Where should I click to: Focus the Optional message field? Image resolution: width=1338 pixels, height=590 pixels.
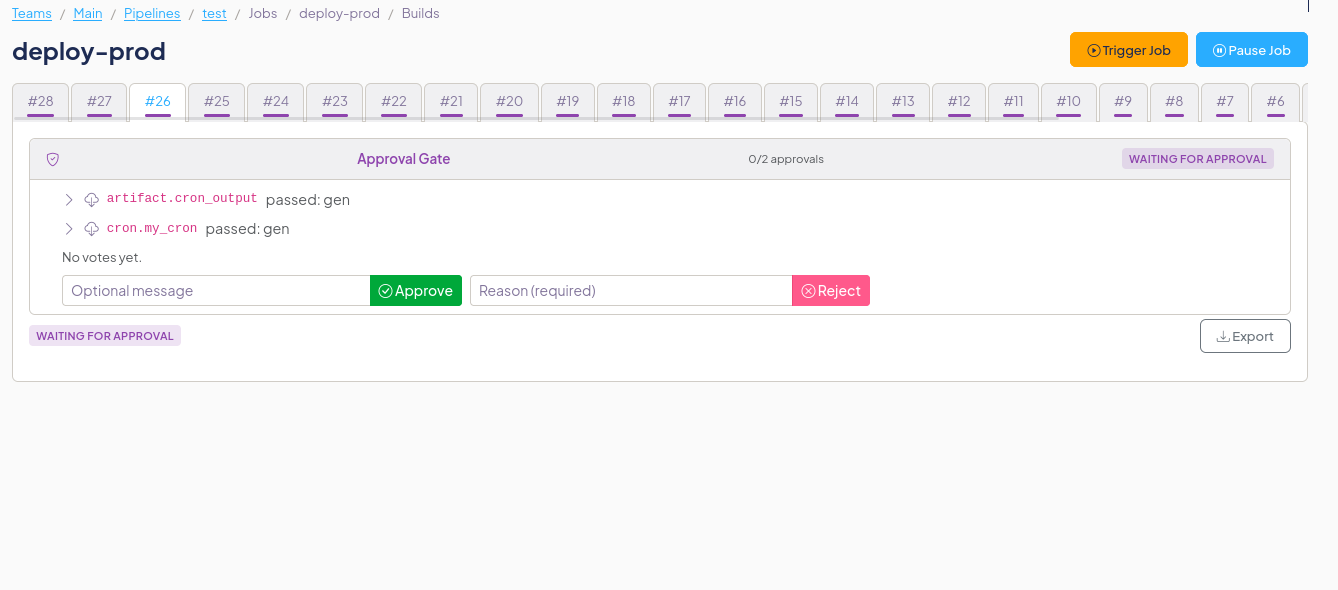tap(216, 291)
